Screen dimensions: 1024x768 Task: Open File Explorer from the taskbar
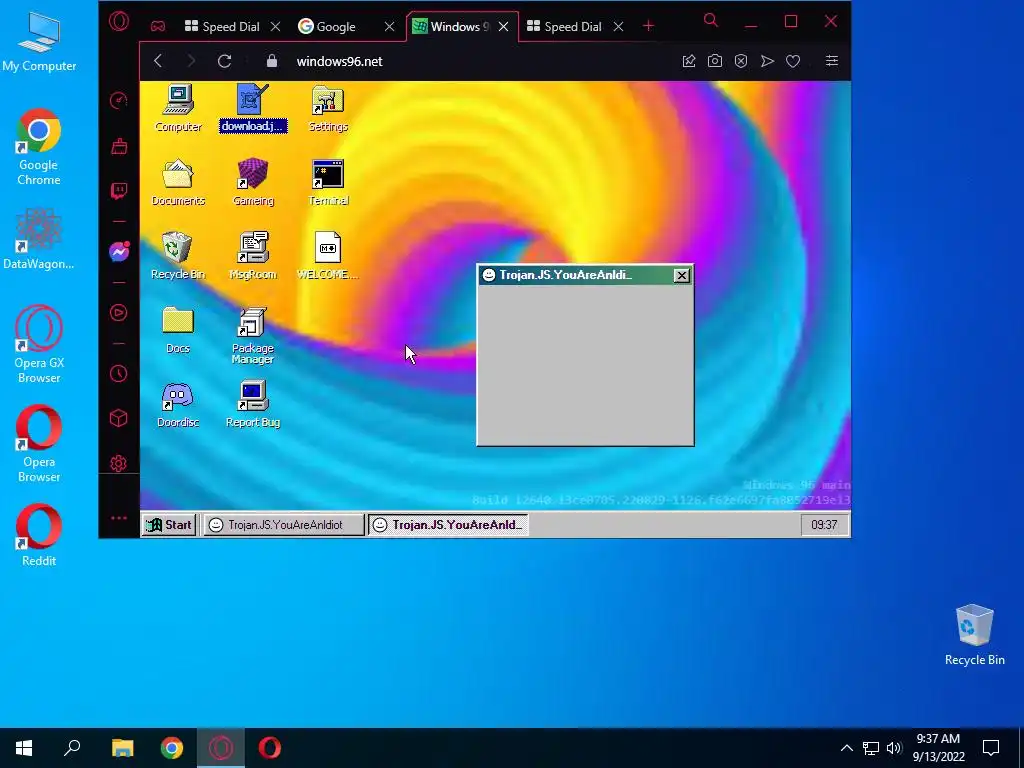pos(123,748)
